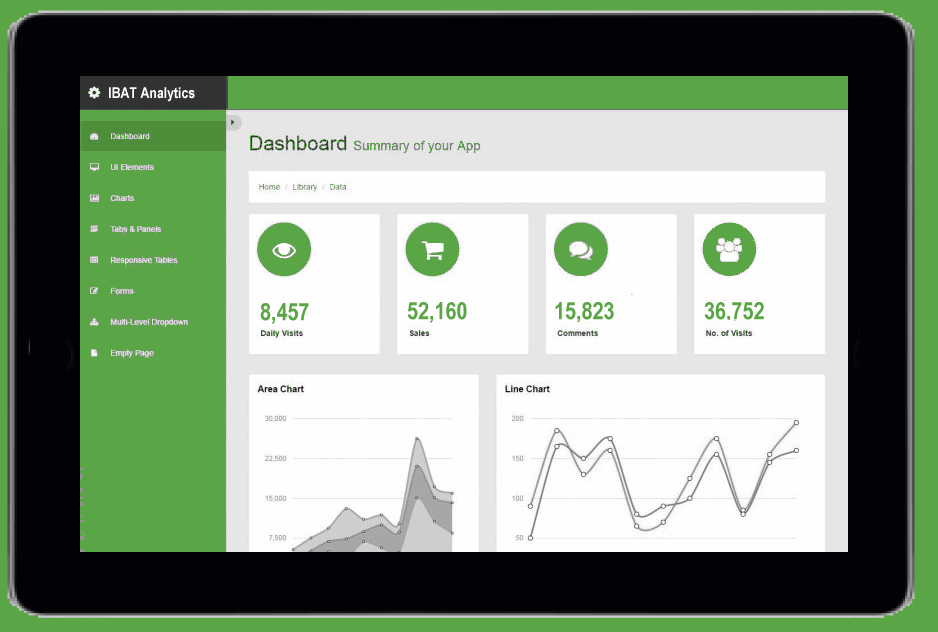Click the eye icon on Daily Visits card

pyautogui.click(x=284, y=250)
